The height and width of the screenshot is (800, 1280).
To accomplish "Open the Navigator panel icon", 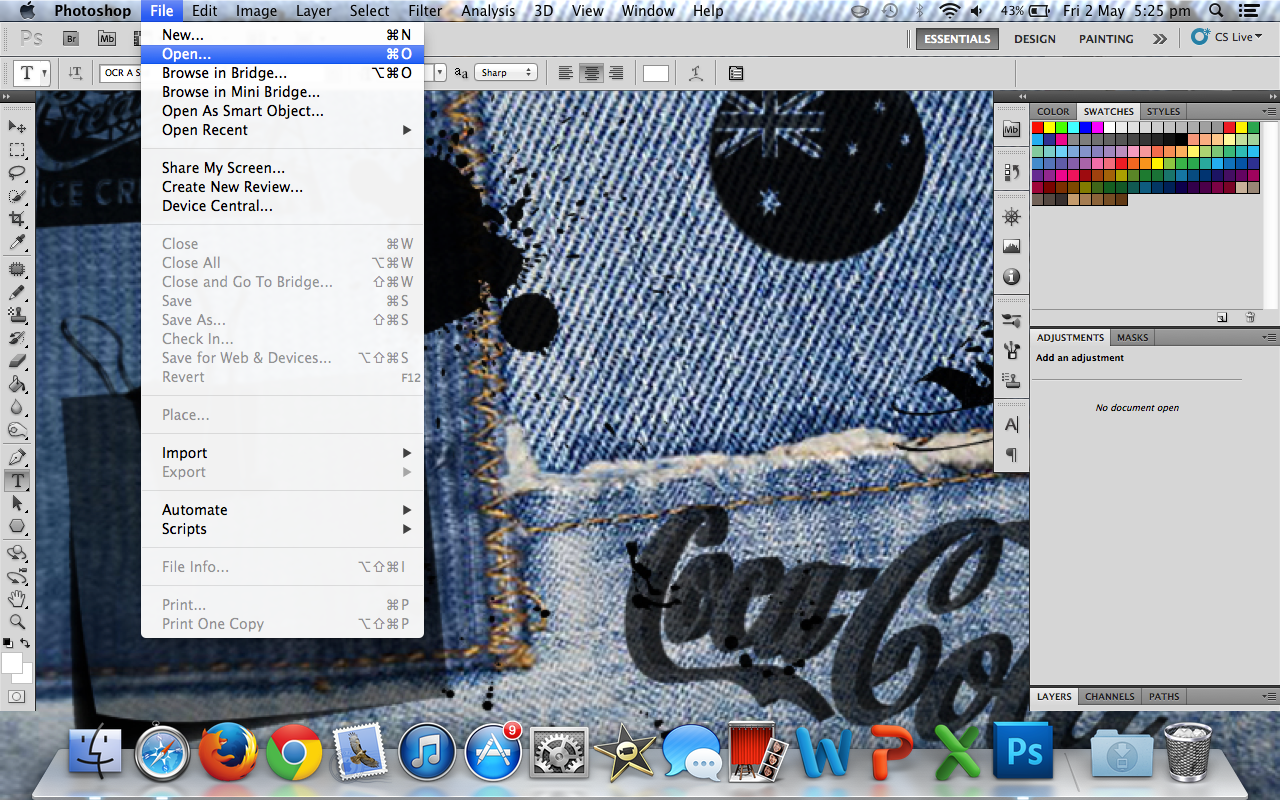I will pos(1011,216).
